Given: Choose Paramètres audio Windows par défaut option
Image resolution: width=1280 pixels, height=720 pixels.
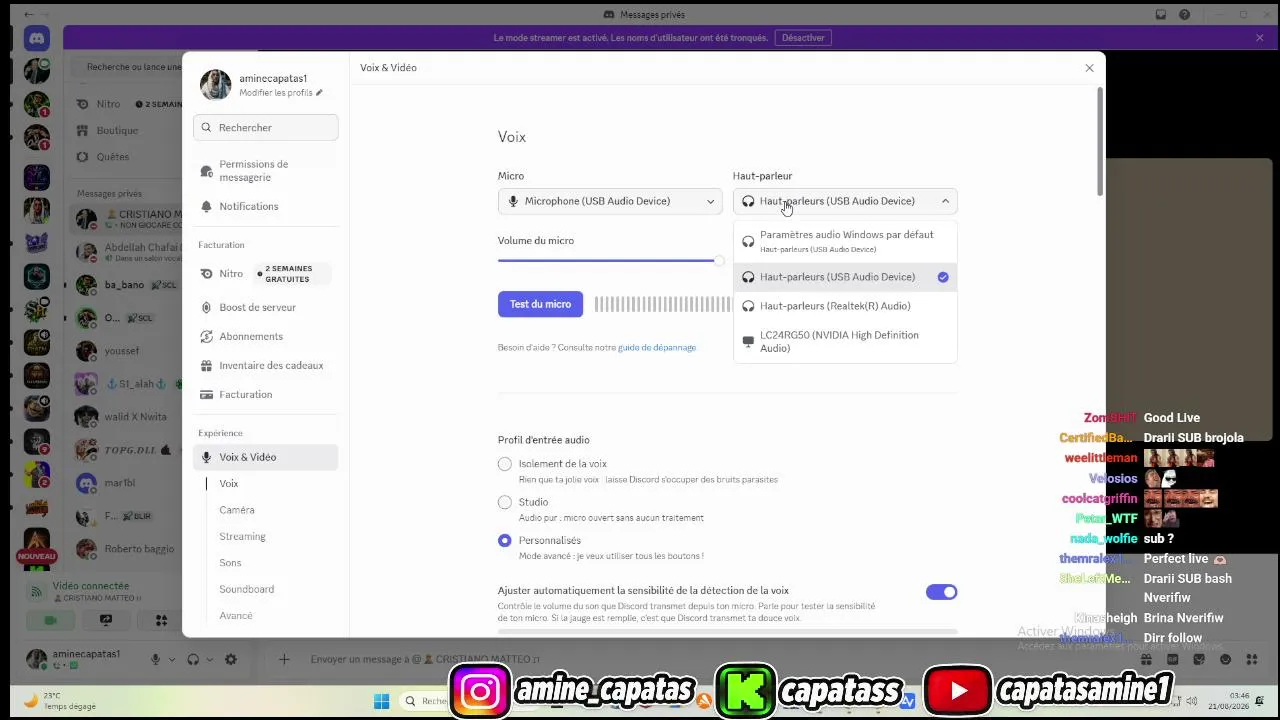Looking at the screenshot, I should point(845,241).
